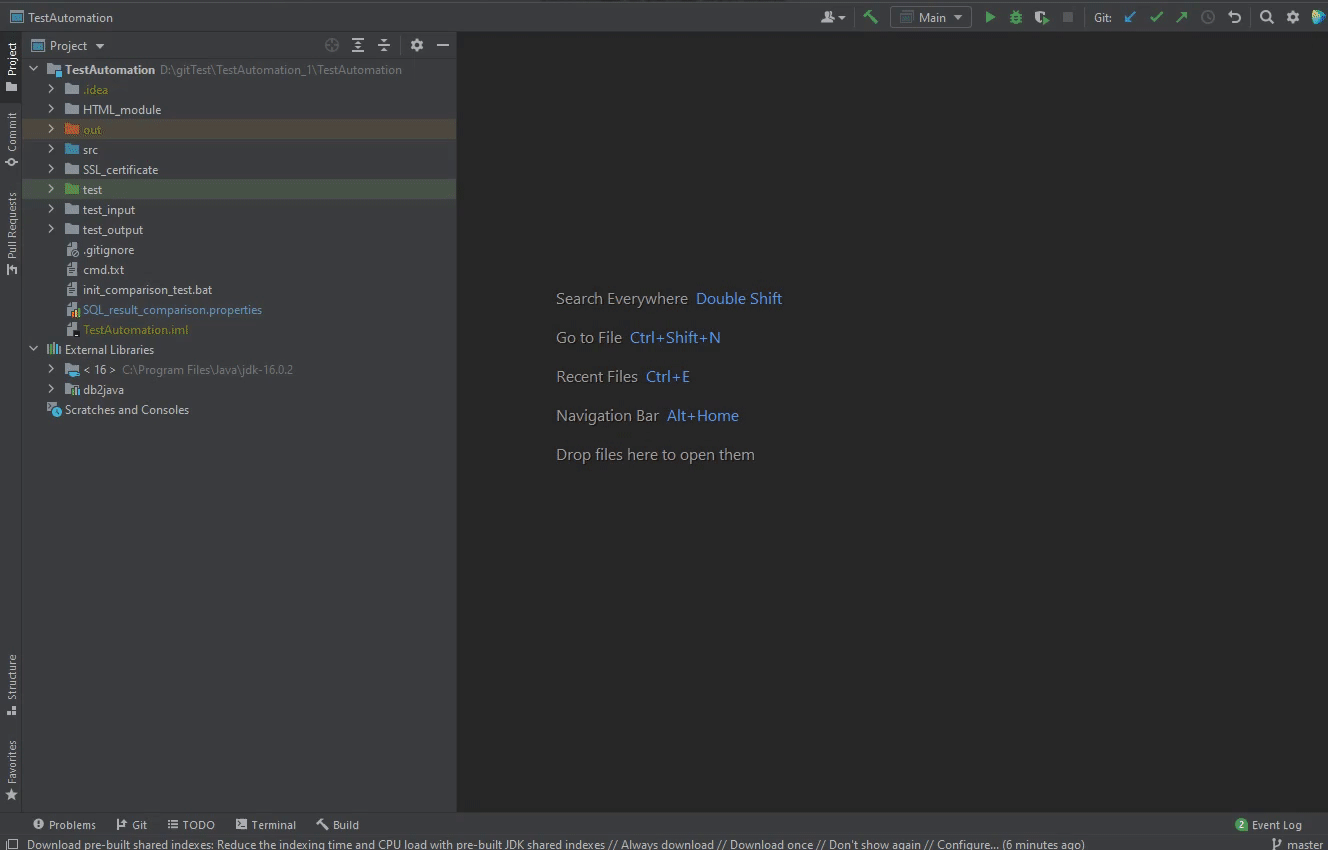The height and width of the screenshot is (850, 1328).
Task: Update project using the blue Git arrow
Action: point(1130,17)
